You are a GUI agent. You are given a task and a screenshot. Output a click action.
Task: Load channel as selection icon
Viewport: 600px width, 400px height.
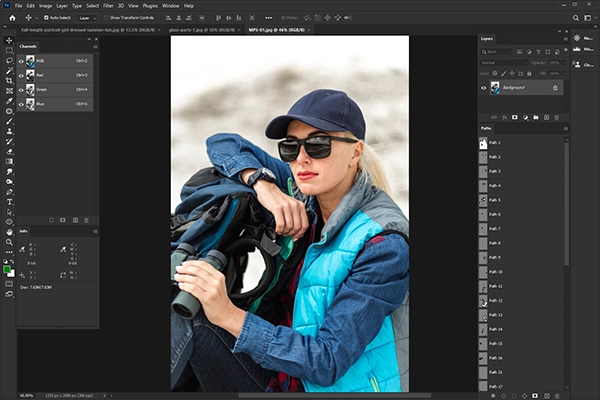(x=51, y=220)
